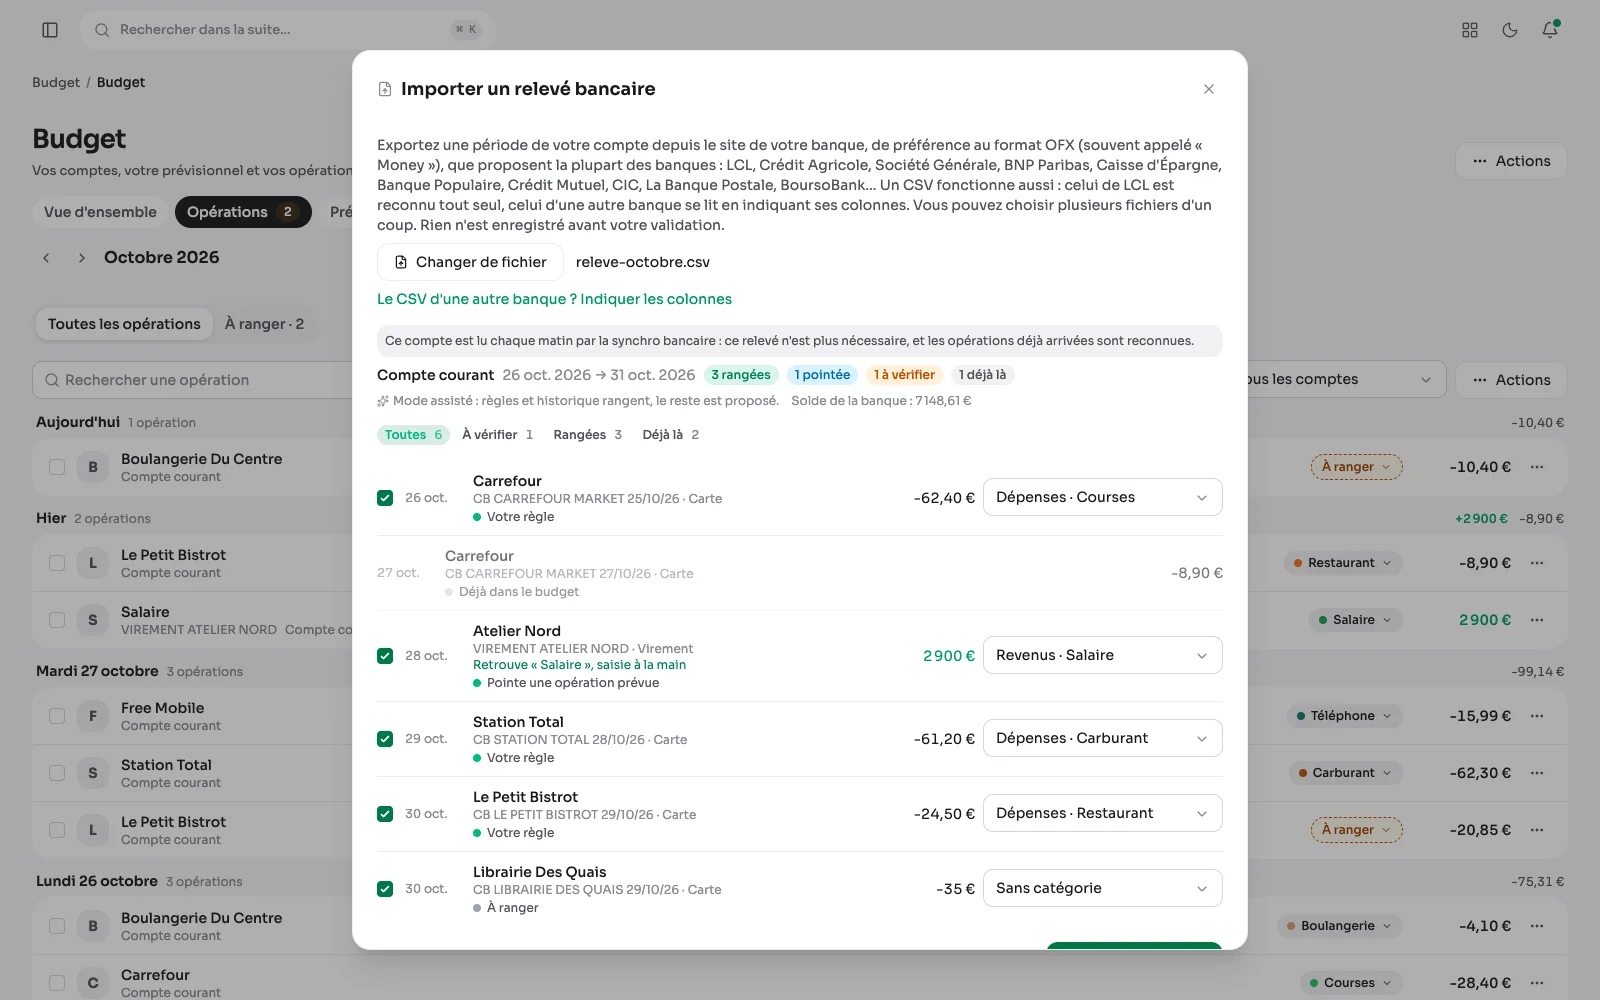Open the Revenus · Salaire category dropdown
Viewport: 1600px width, 1000px height.
[1102, 655]
